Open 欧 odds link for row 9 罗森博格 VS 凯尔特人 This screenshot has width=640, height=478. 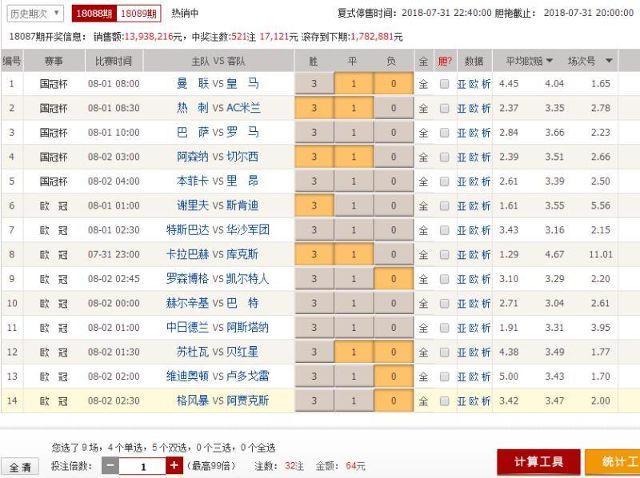(474, 279)
